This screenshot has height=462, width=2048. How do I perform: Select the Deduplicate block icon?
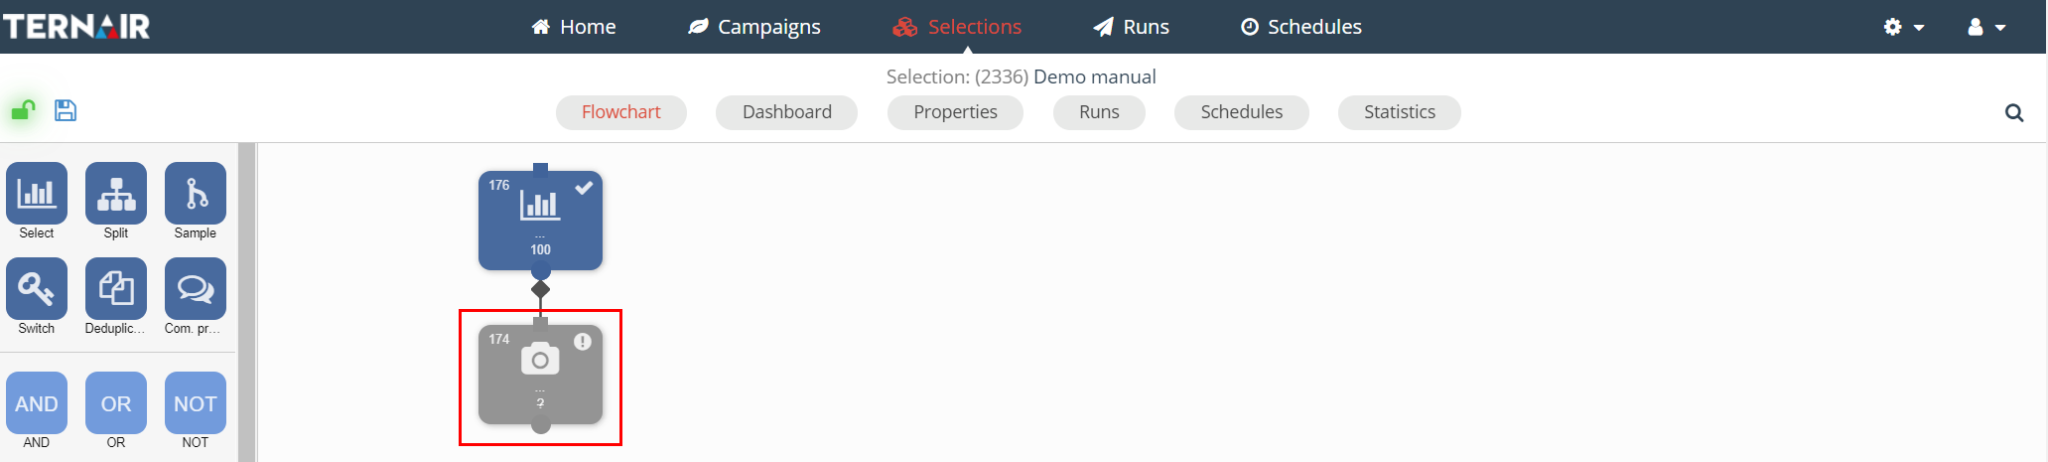[x=116, y=289]
